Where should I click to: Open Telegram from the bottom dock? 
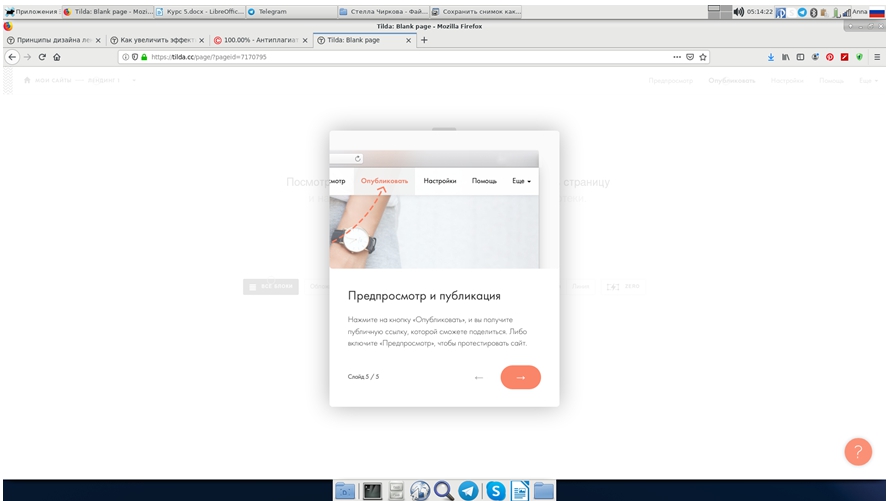click(x=468, y=490)
